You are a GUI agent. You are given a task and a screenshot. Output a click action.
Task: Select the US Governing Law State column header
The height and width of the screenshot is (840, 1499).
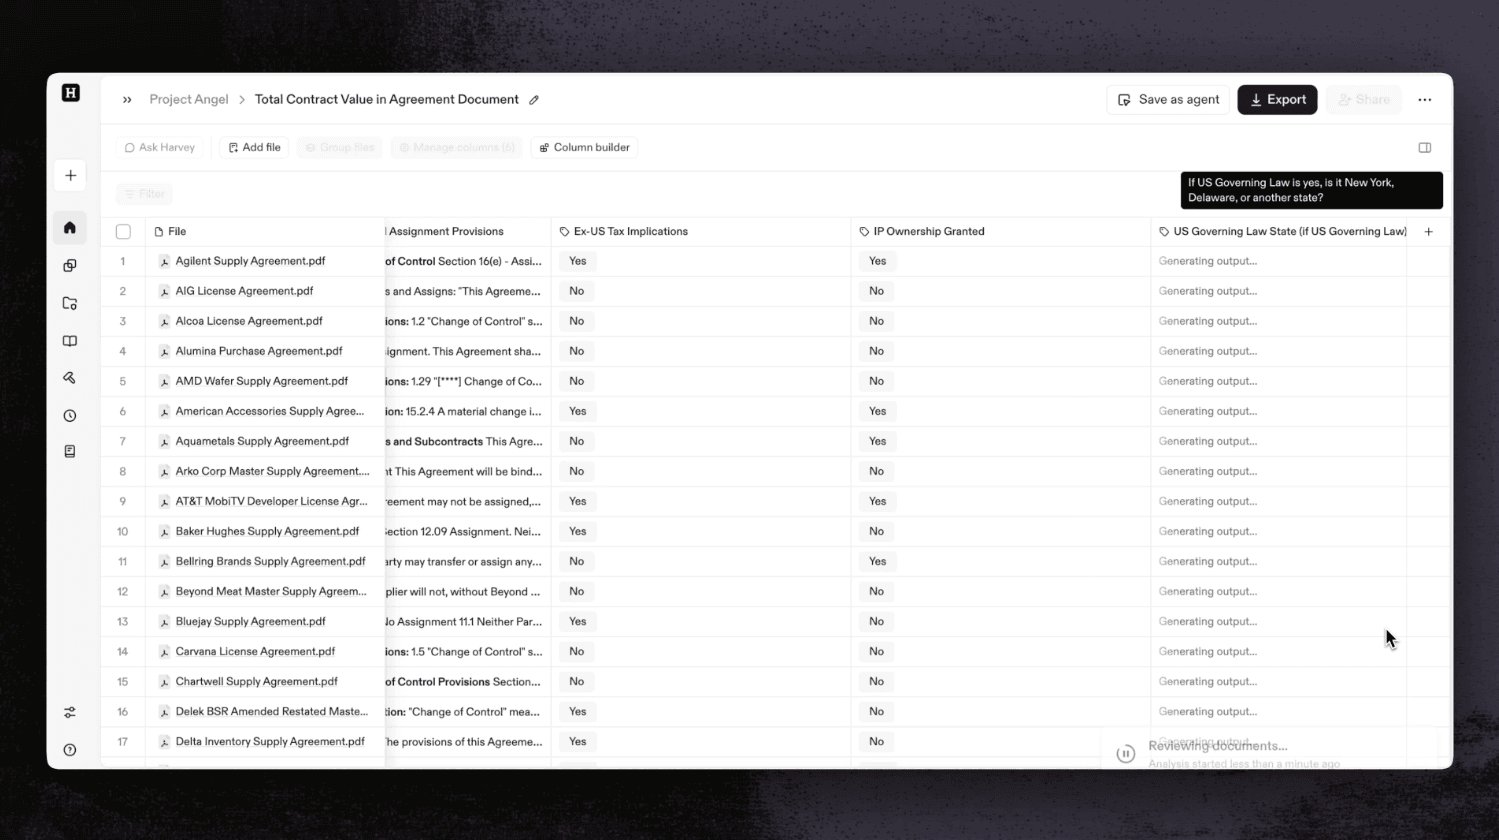1279,232
